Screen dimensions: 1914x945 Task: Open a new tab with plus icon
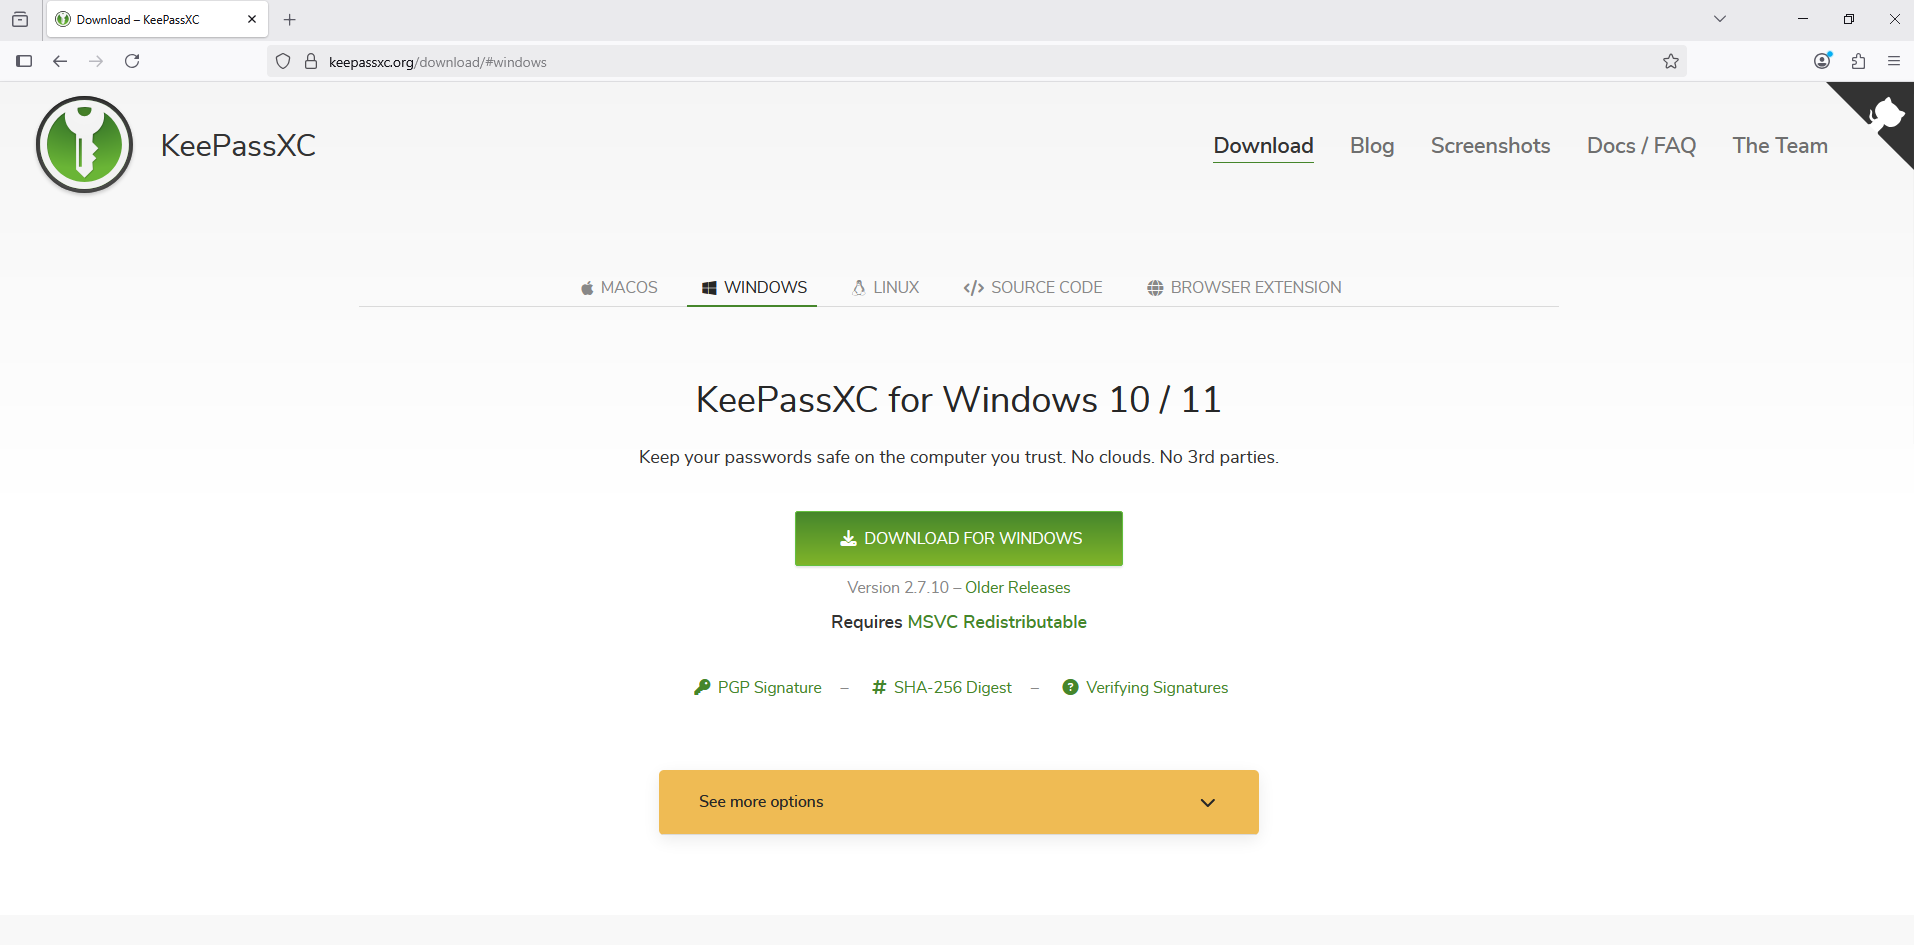[x=290, y=19]
